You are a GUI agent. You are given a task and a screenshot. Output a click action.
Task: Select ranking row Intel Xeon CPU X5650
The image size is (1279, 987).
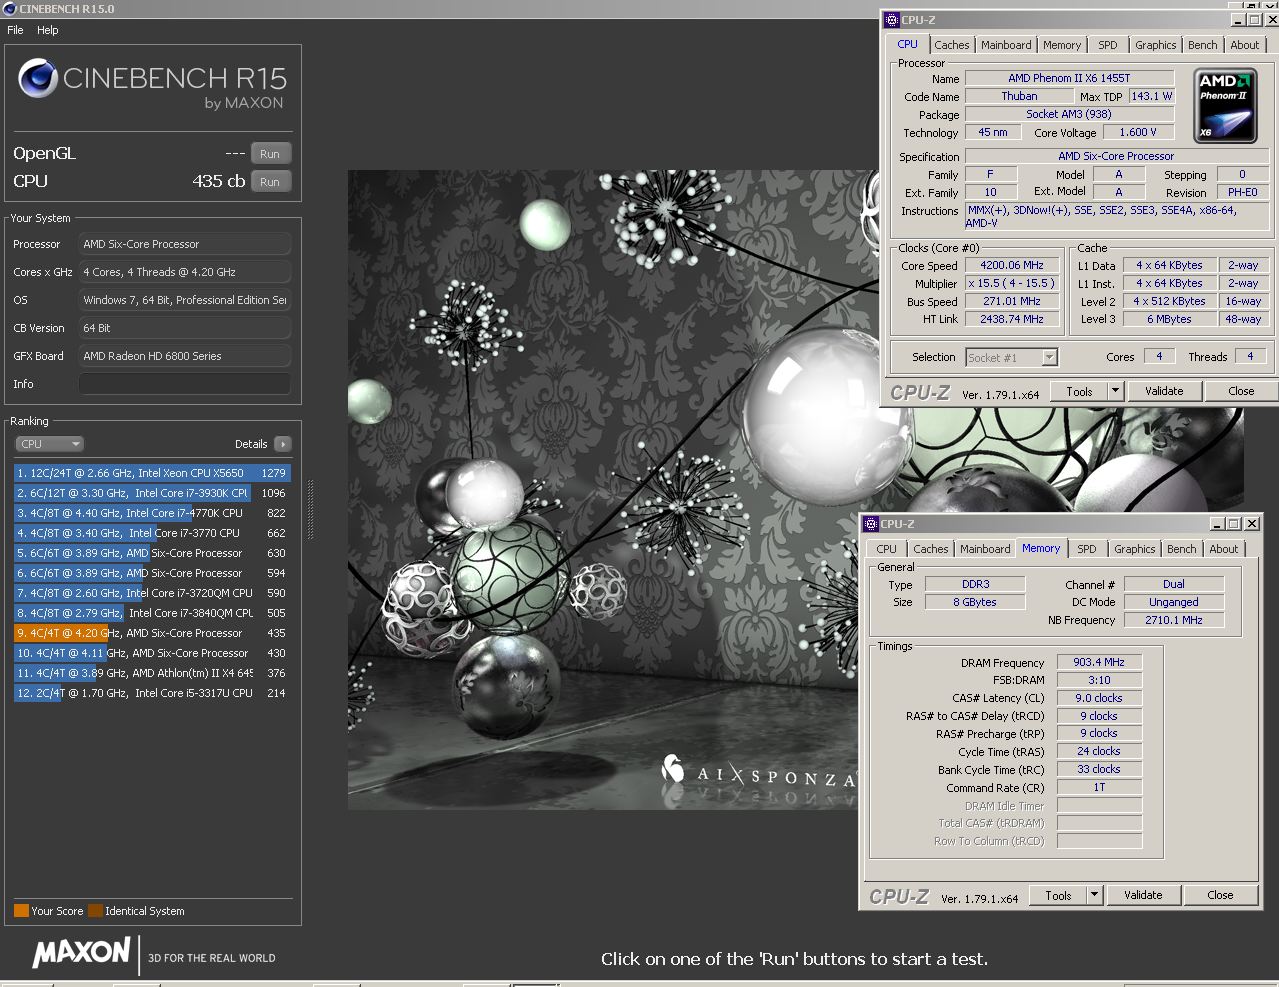[x=151, y=473]
